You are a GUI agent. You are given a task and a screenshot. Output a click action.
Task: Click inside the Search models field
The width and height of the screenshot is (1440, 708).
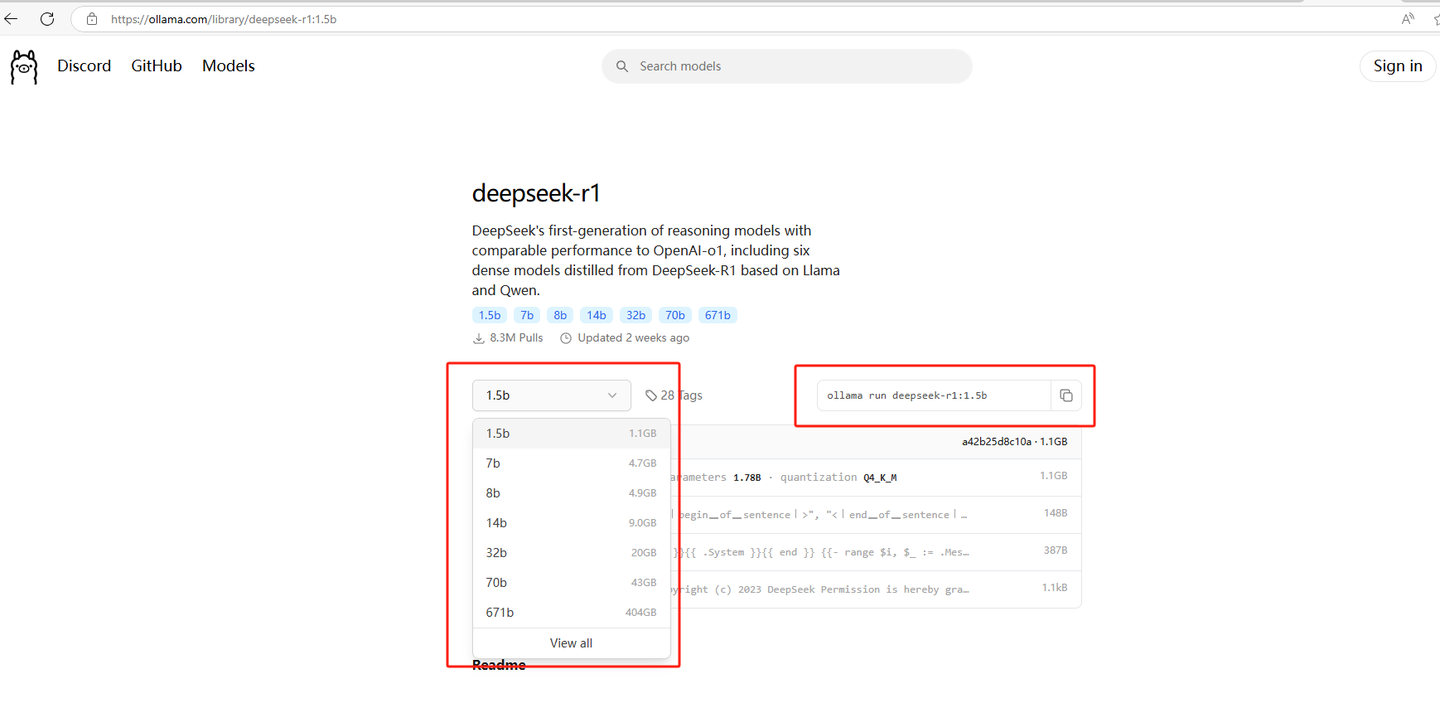[786, 65]
